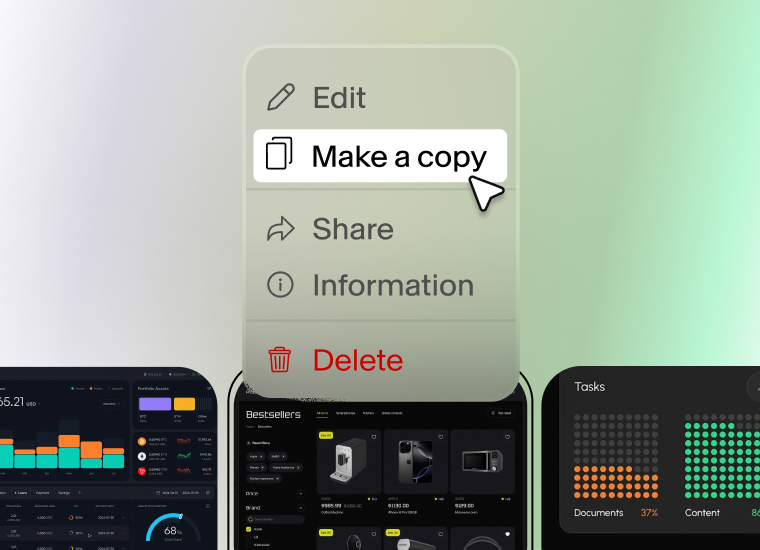Viewport: 760px width, 550px height.
Task: Click the duplicate pages icon in Make a copy
Action: [279, 153]
